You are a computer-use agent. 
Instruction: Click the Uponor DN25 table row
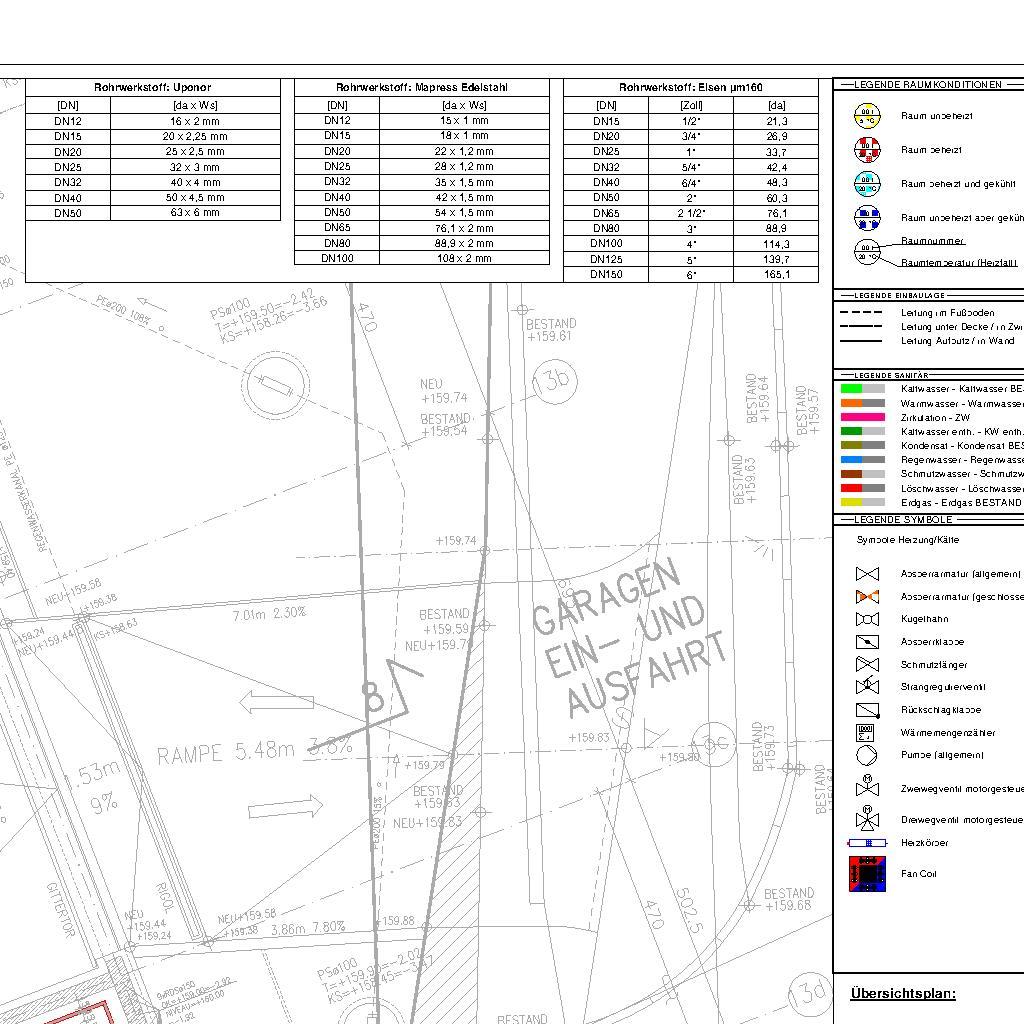point(152,167)
